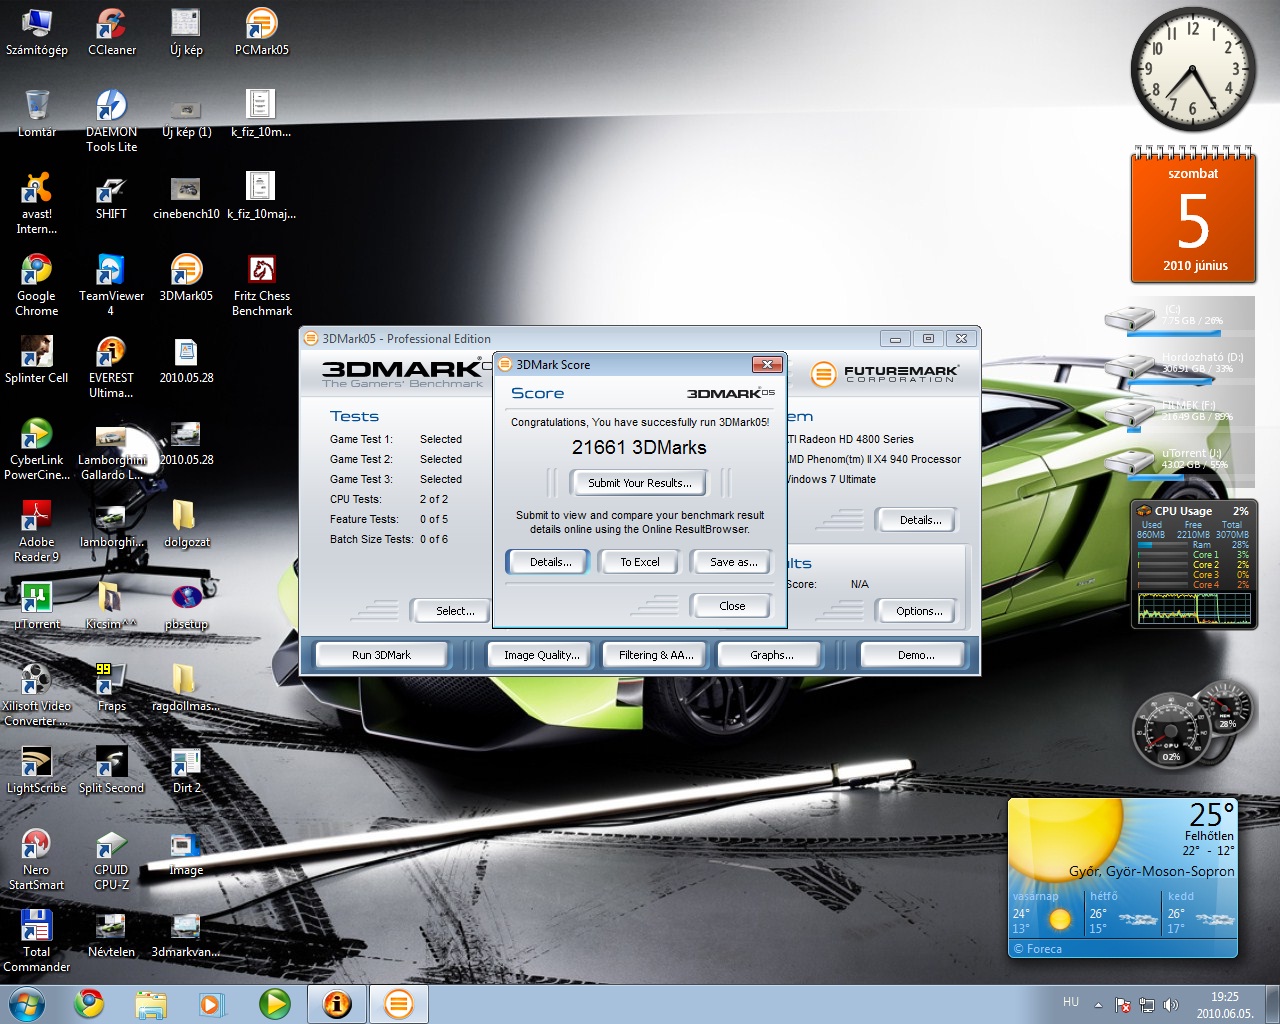Viewport: 1280px width, 1024px height.
Task: Open TeamViewer 4 shortcut
Action: [x=111, y=284]
